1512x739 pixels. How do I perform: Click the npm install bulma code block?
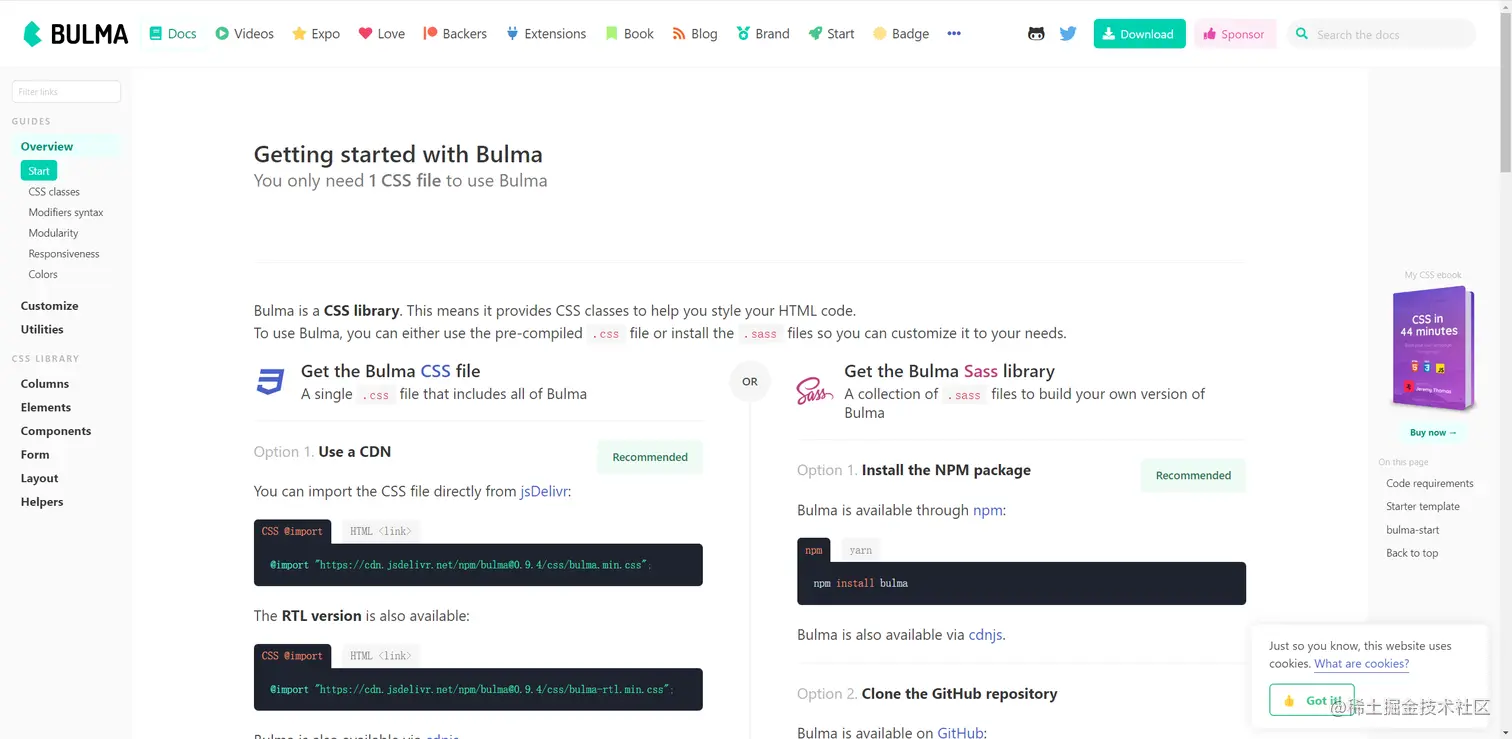1021,583
